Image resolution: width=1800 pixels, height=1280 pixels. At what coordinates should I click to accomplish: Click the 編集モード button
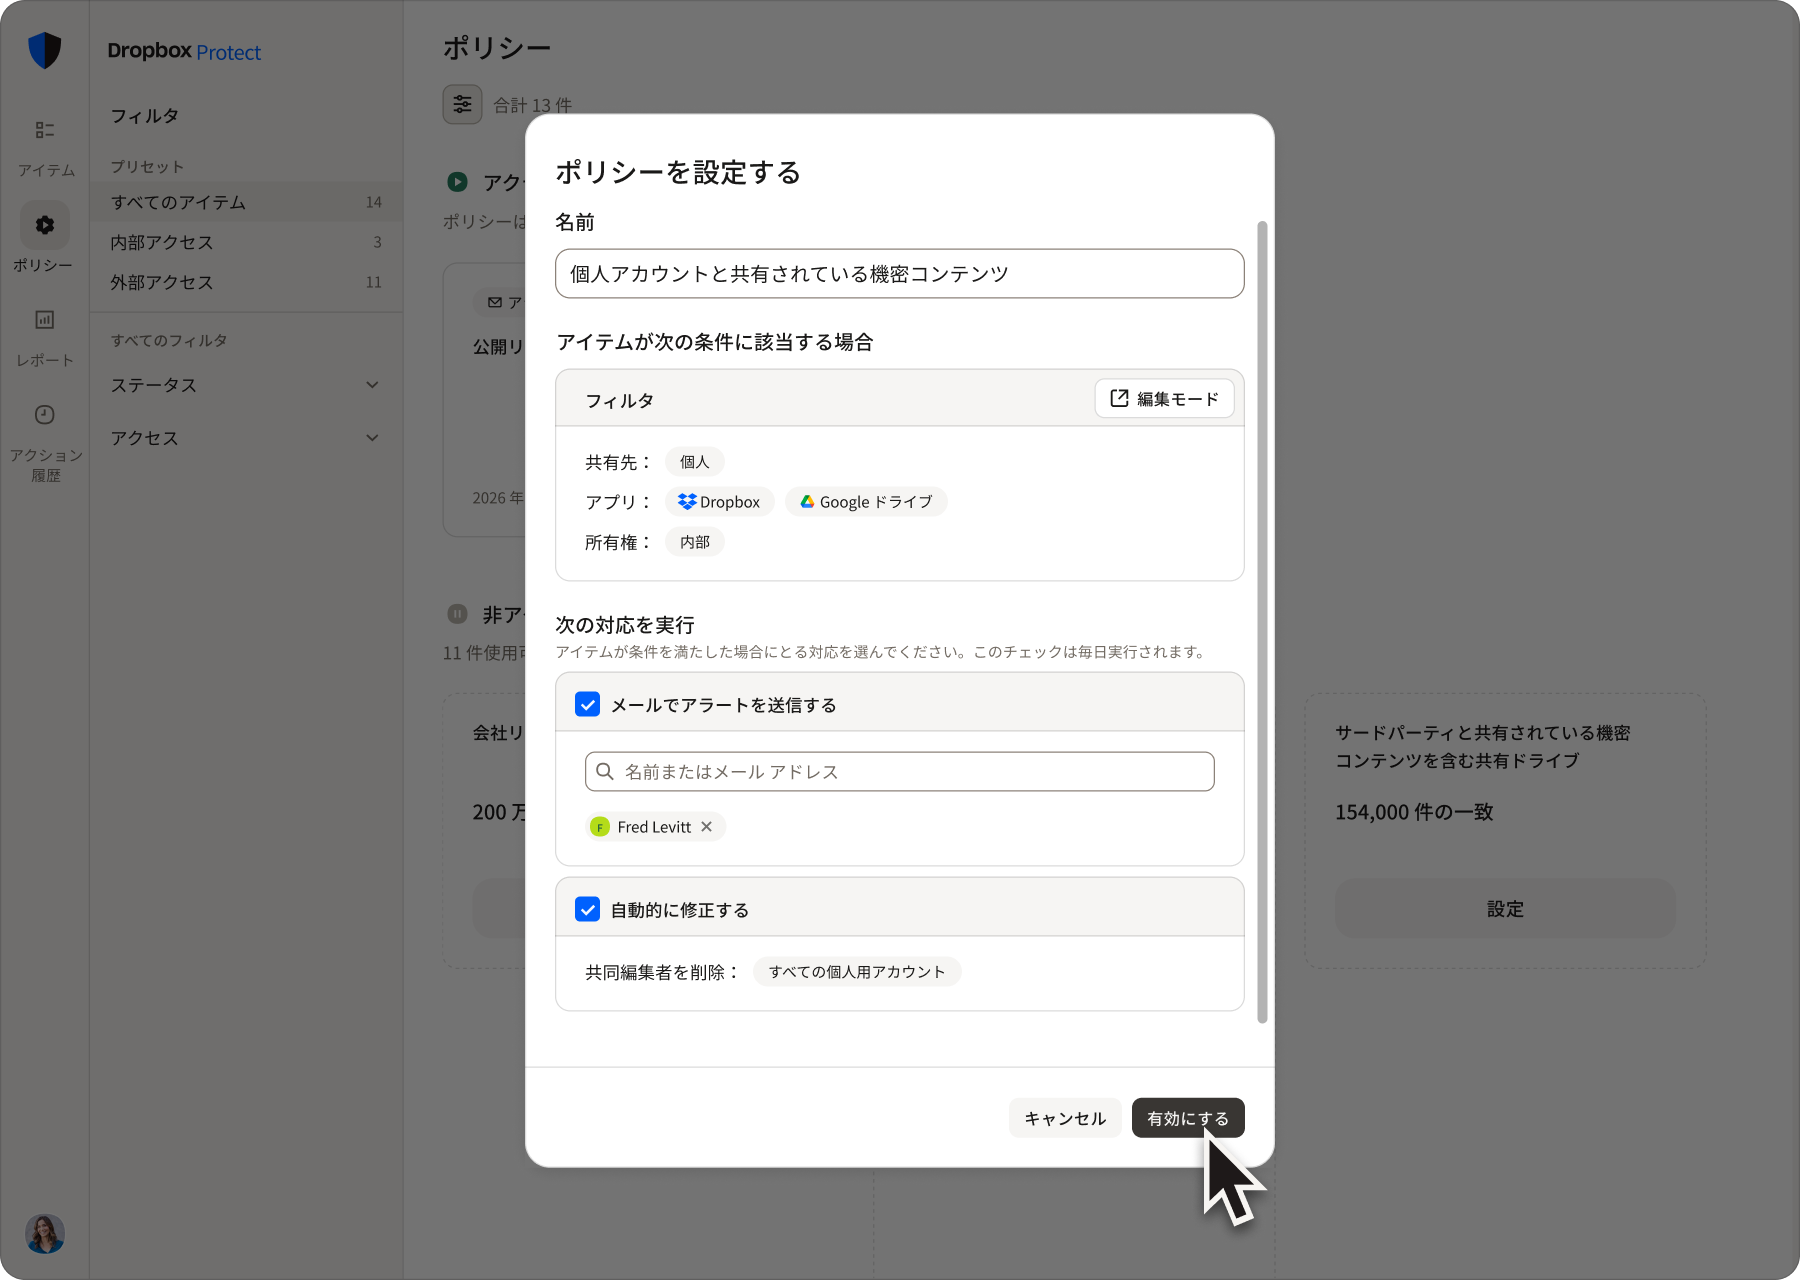pos(1165,398)
